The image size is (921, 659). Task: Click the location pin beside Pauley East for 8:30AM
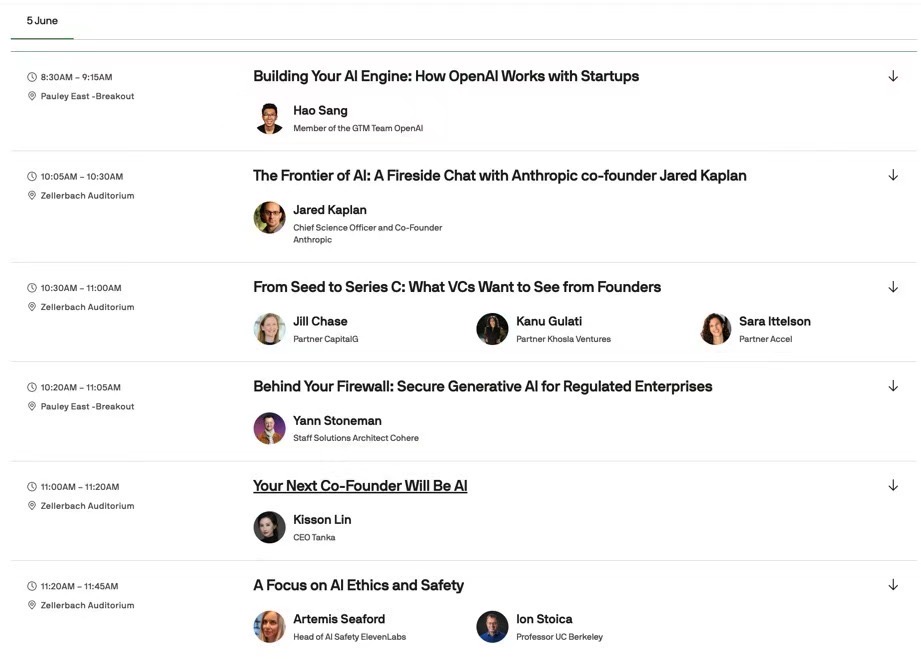pos(32,96)
